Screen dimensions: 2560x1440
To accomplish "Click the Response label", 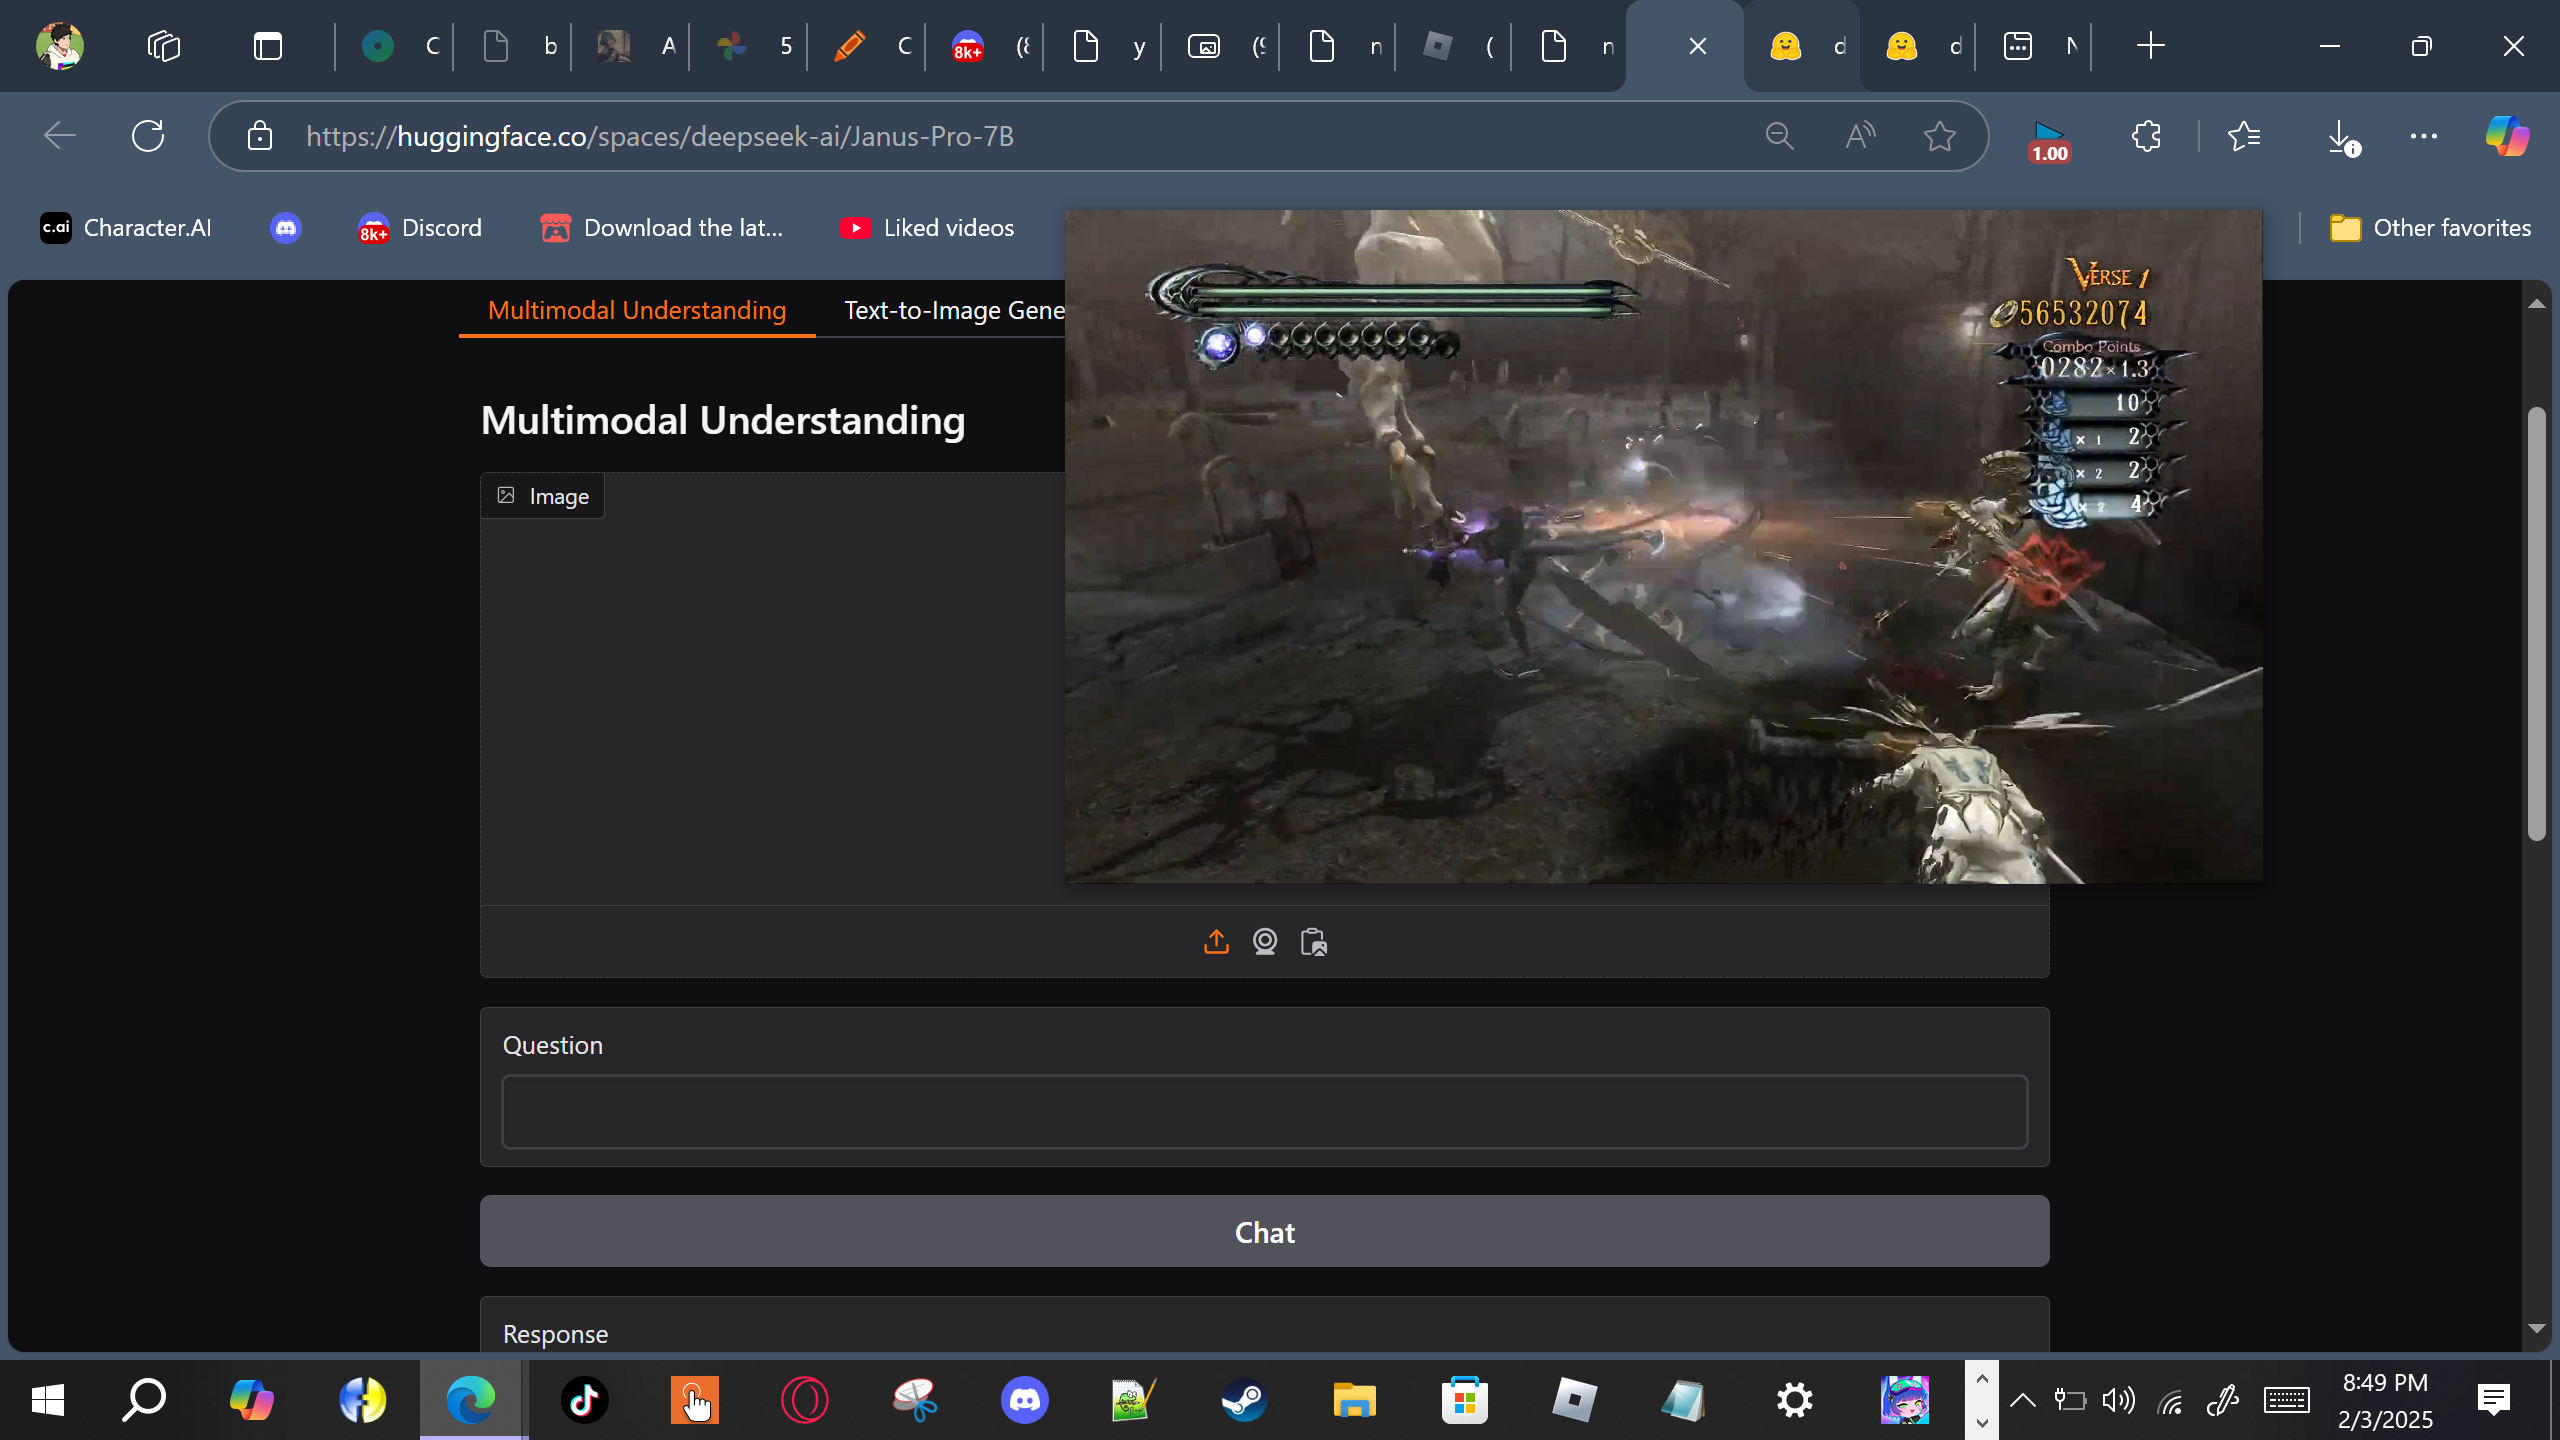I will pyautogui.click(x=555, y=1334).
